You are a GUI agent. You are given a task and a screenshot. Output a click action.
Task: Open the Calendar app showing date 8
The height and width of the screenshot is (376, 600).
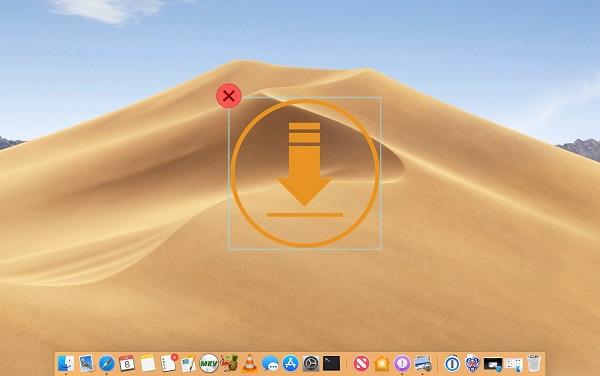click(x=127, y=363)
